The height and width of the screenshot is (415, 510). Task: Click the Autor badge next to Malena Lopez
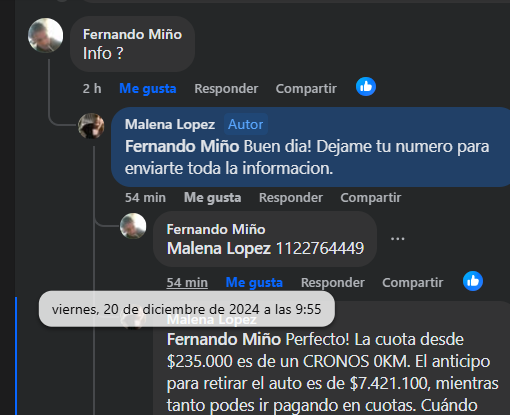click(x=246, y=124)
